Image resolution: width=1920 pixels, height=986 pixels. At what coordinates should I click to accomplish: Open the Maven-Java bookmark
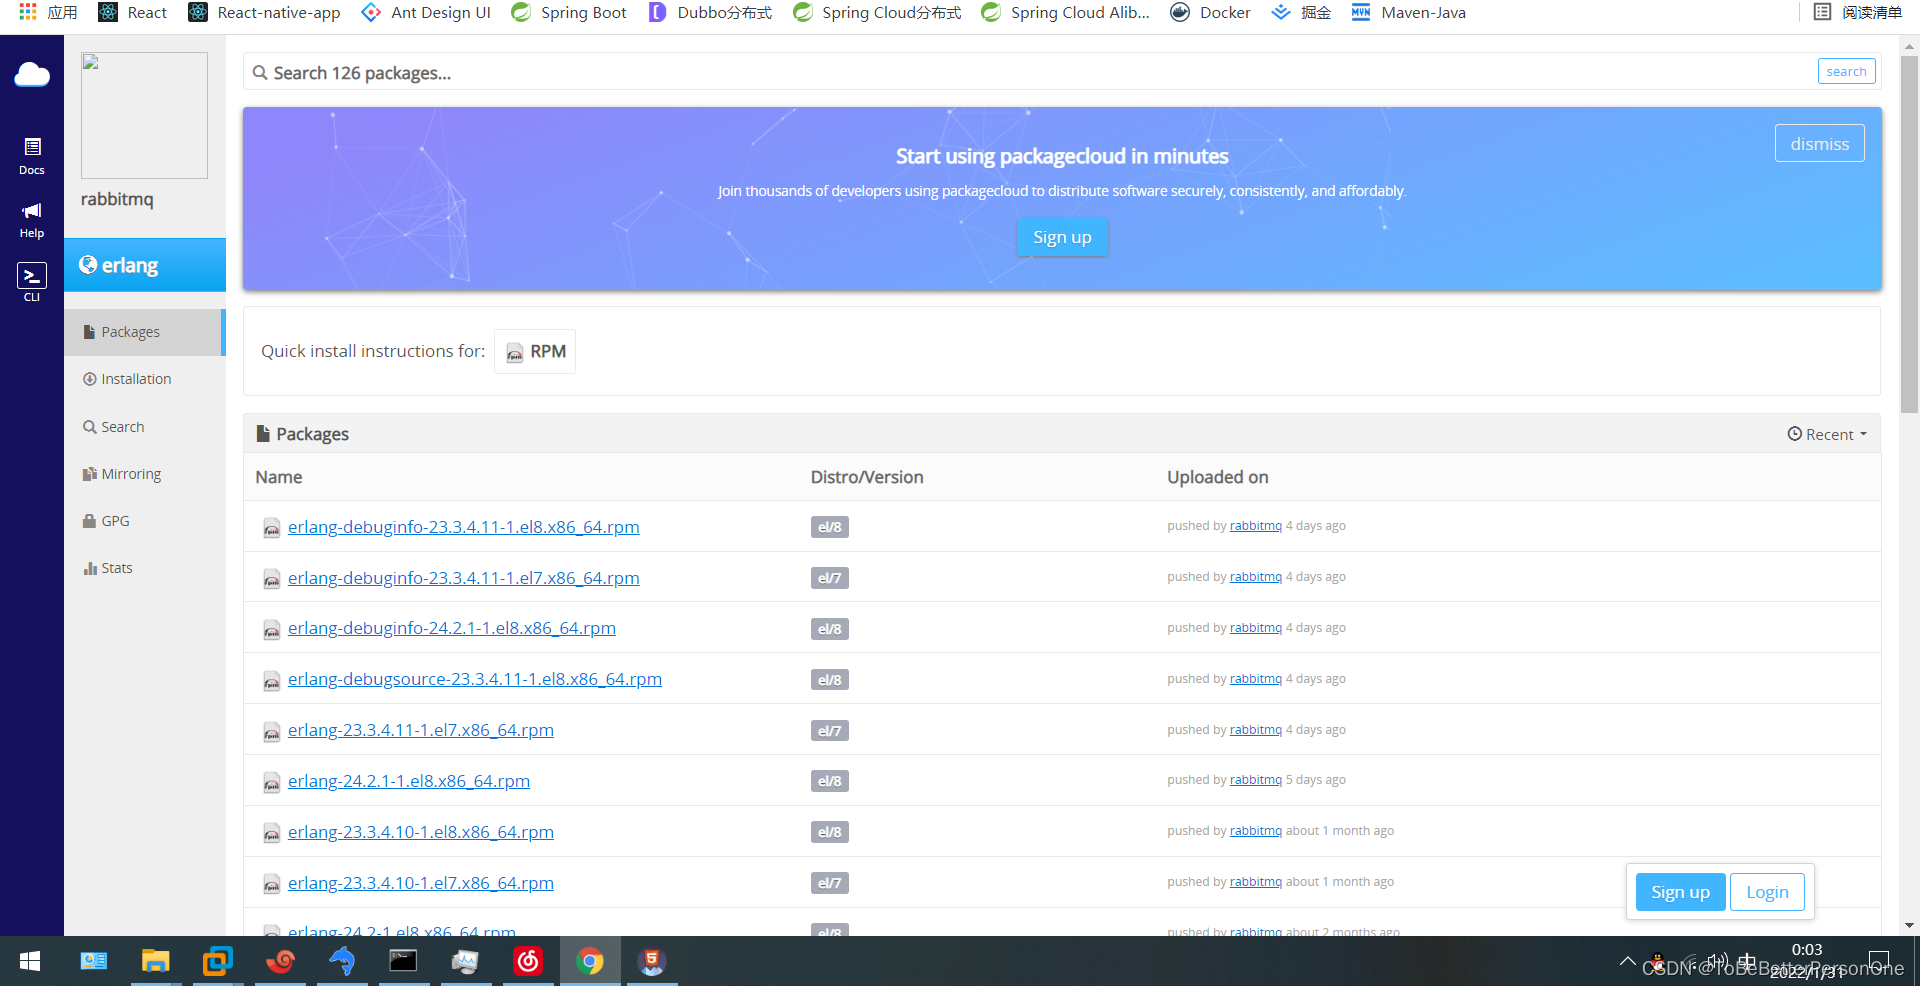click(1408, 12)
